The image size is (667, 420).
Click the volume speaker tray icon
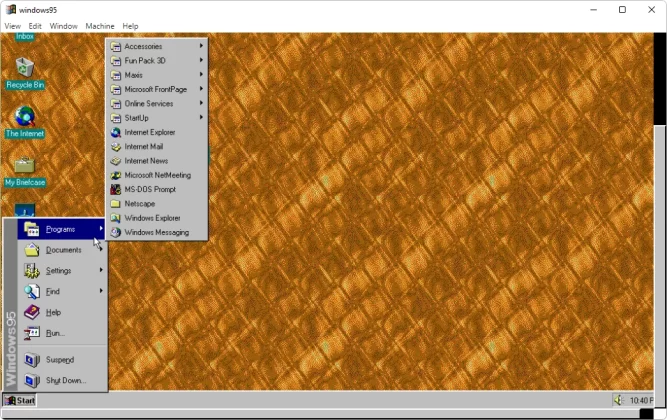(619, 400)
